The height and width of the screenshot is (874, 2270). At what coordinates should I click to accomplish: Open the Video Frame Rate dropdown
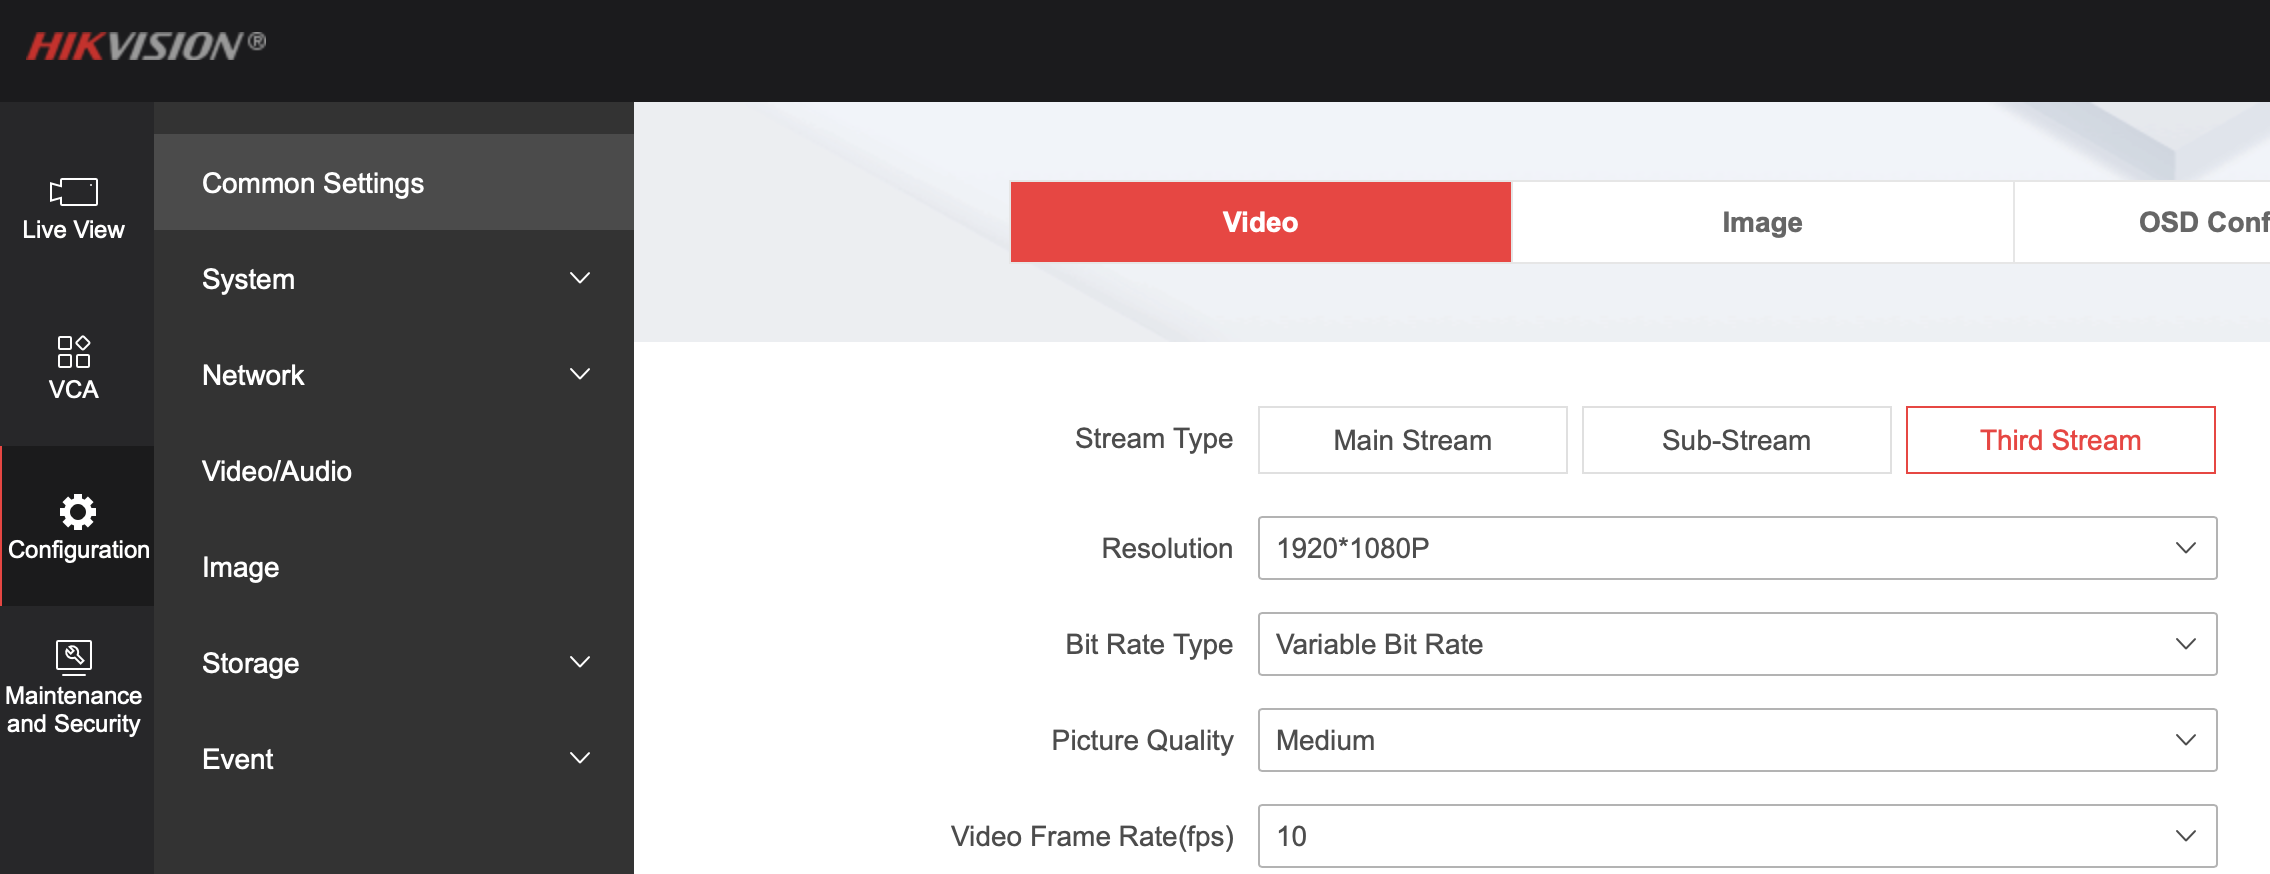tap(1737, 836)
